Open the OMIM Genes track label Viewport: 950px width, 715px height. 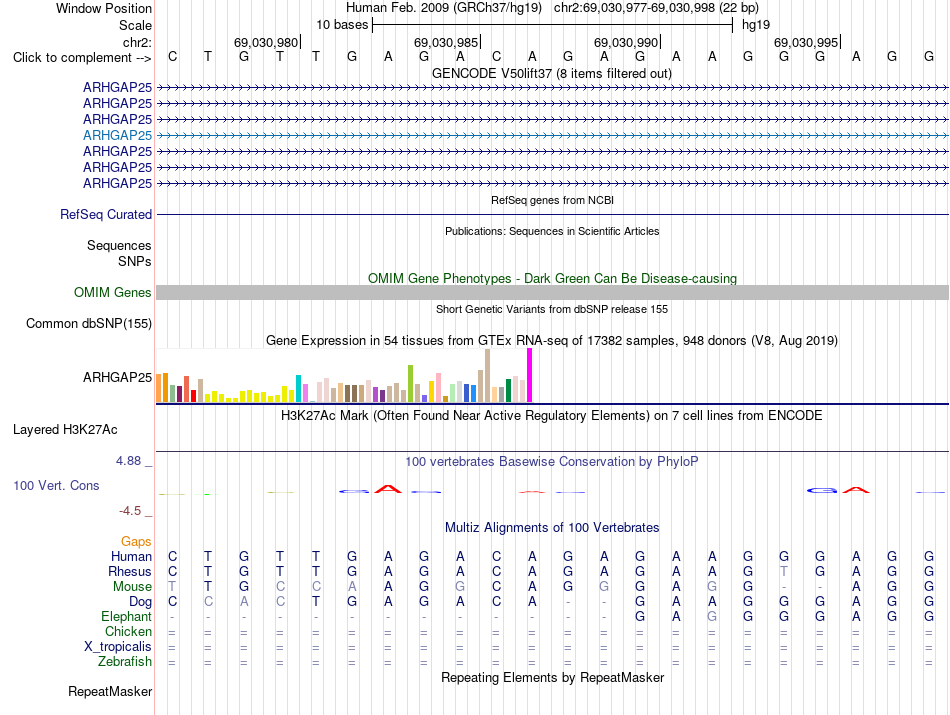(x=113, y=293)
